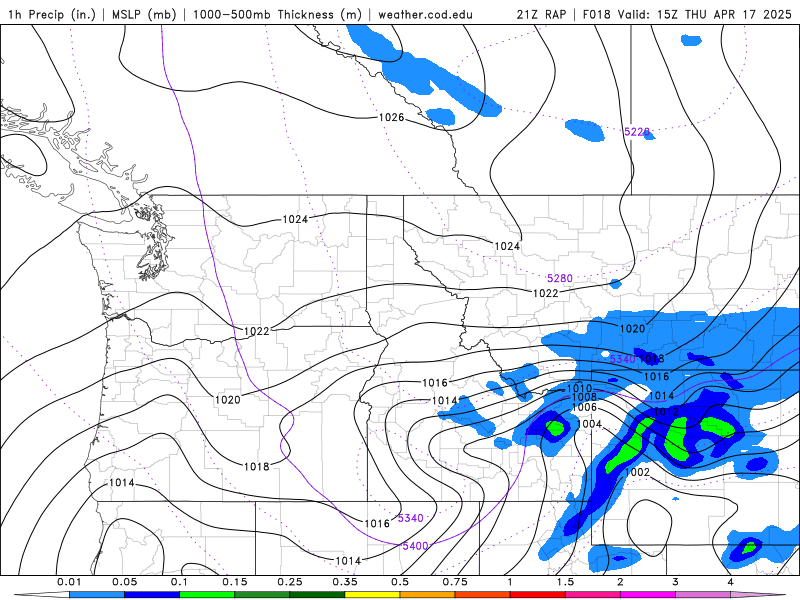Select the yellow 0.35–0.5 legend swatch
Screen dimensions: 800x600
[x=372, y=595]
